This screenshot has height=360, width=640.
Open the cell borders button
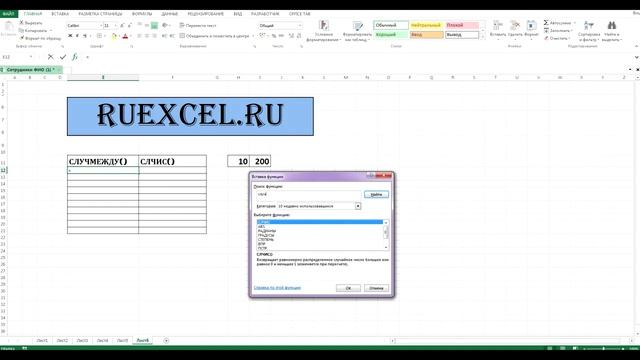click(x=99, y=36)
